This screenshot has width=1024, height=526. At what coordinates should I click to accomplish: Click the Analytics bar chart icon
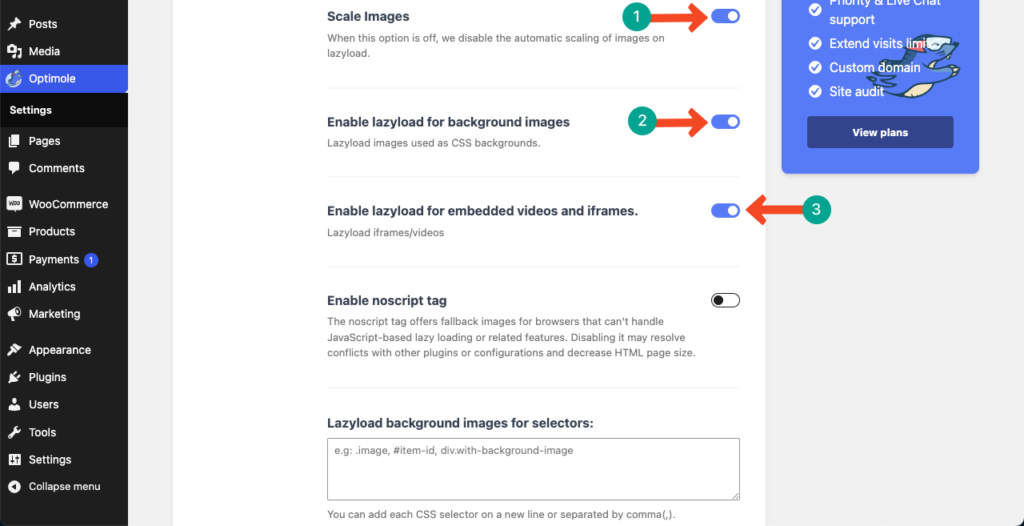point(14,286)
